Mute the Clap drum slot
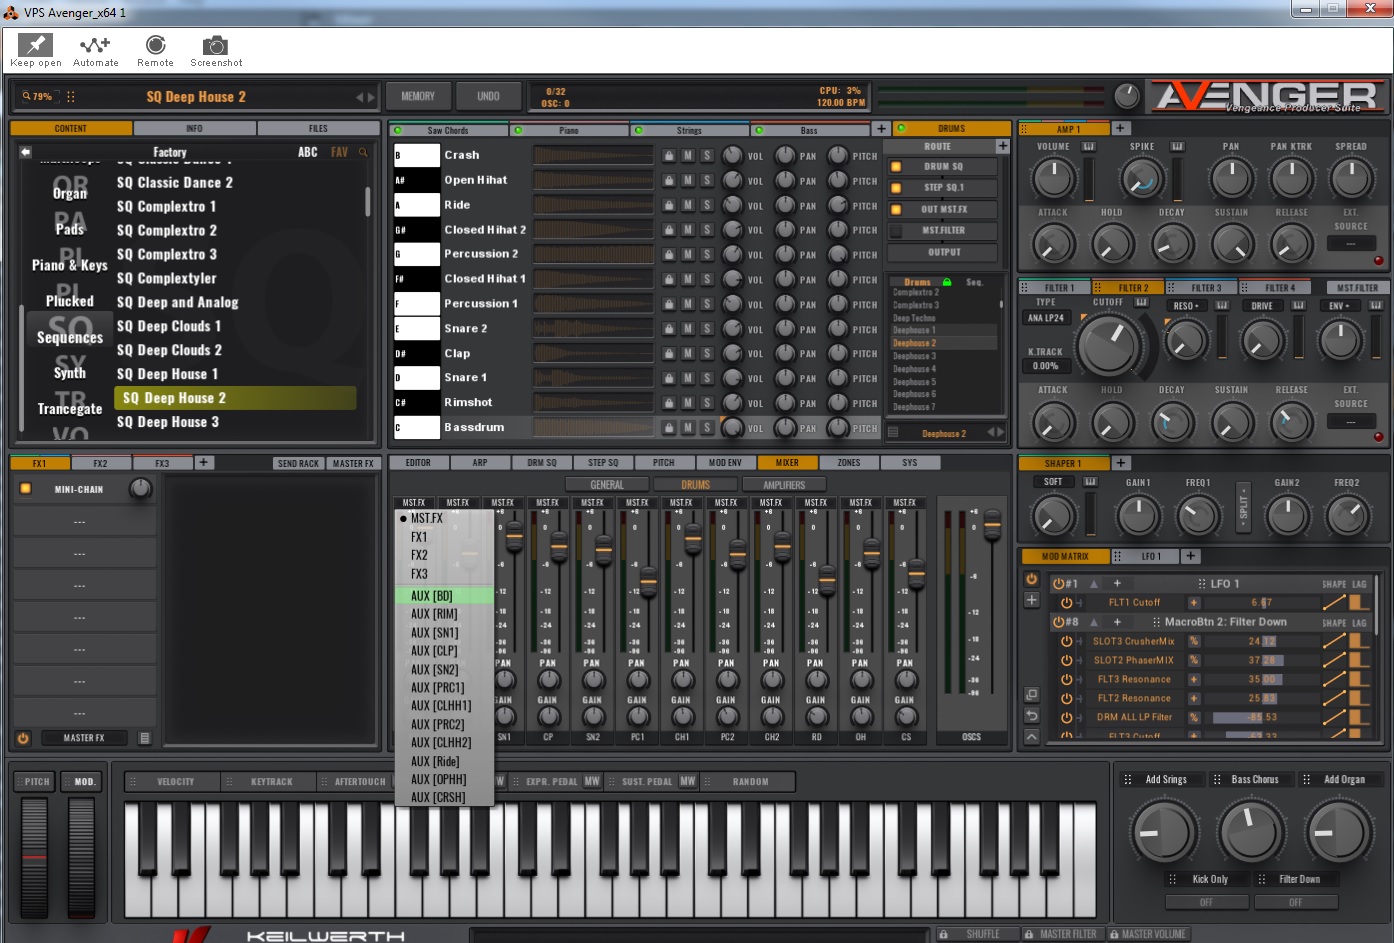 [x=688, y=354]
